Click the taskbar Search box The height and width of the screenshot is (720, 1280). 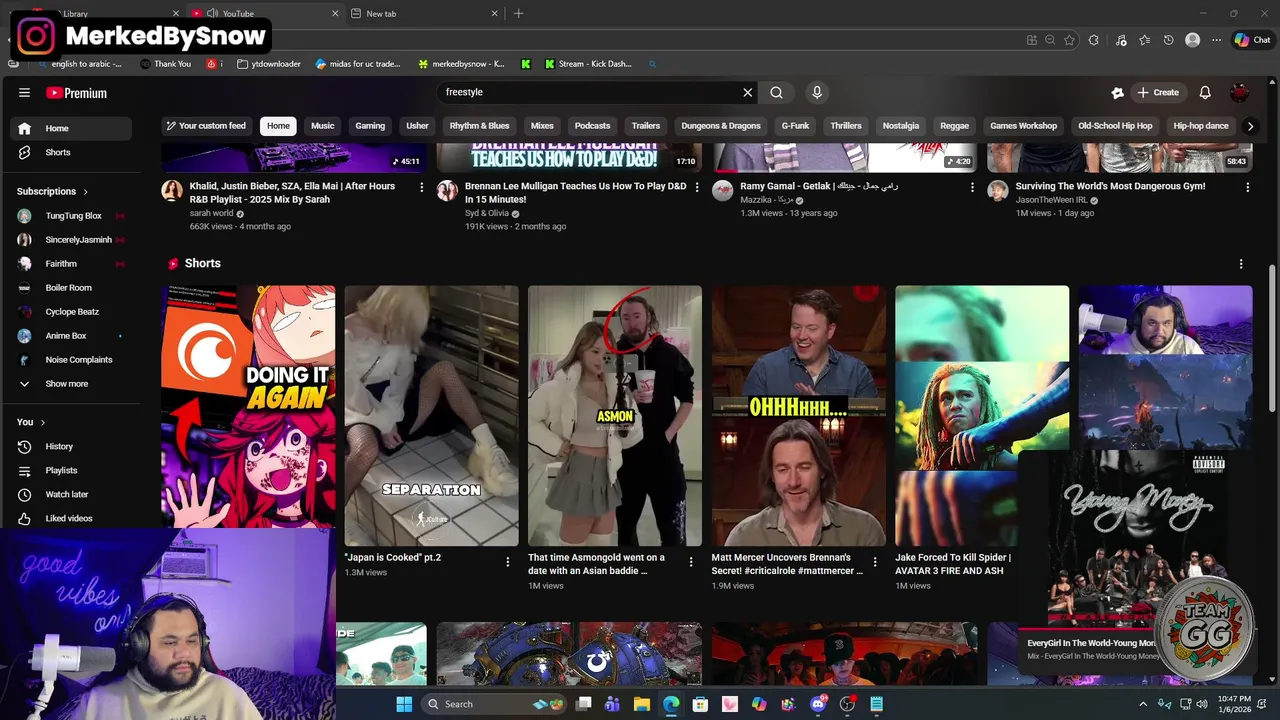coord(494,704)
